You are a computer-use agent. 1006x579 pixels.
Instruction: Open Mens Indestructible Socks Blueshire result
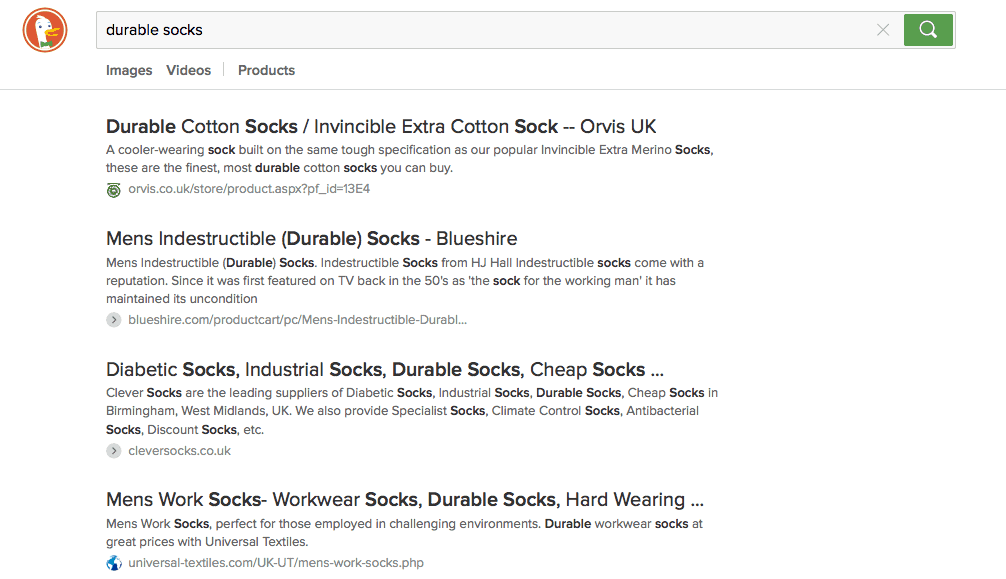coord(311,239)
